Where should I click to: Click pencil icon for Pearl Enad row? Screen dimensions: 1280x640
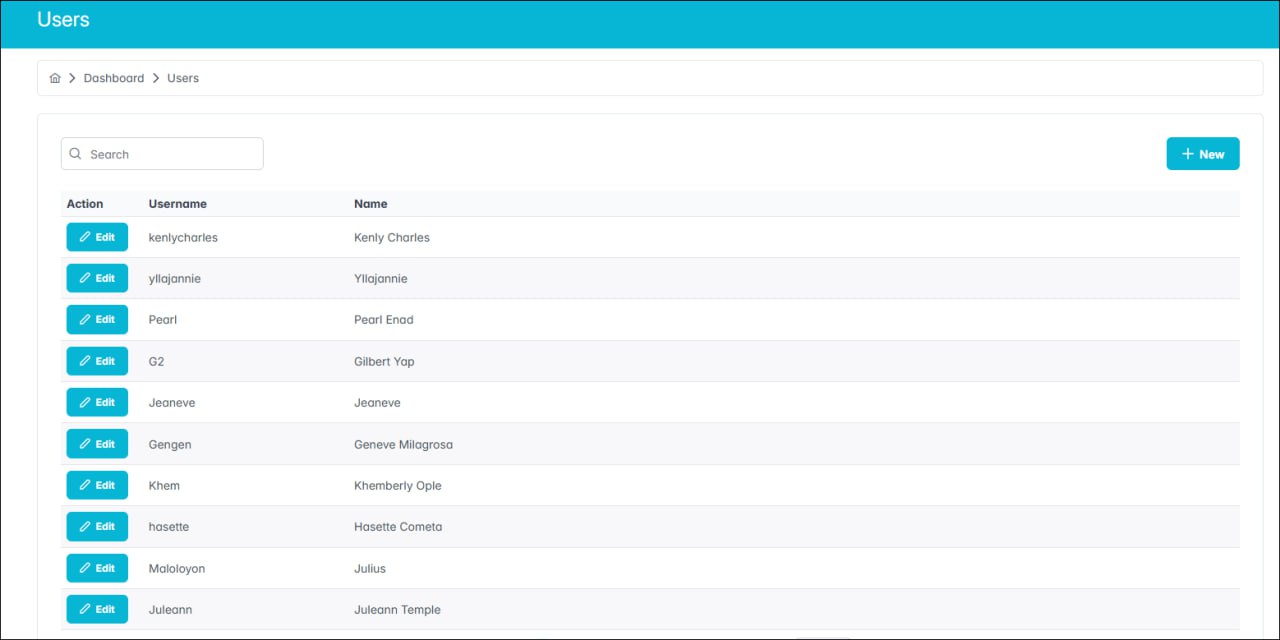pos(85,320)
